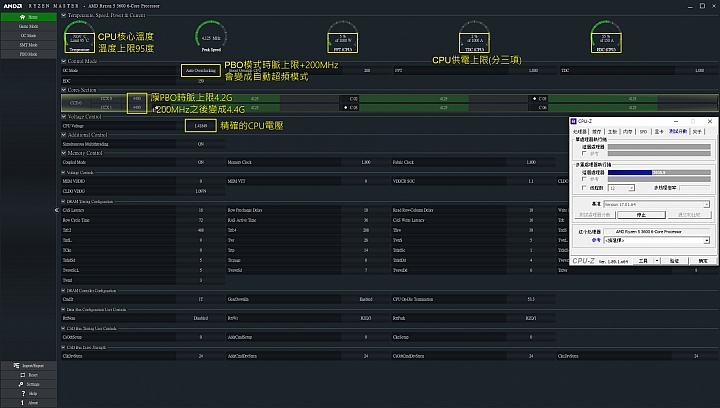Image resolution: width=720 pixels, height=408 pixels.
Task: Click the arrow beside CPU-Z Tools button
Action: [657, 261]
